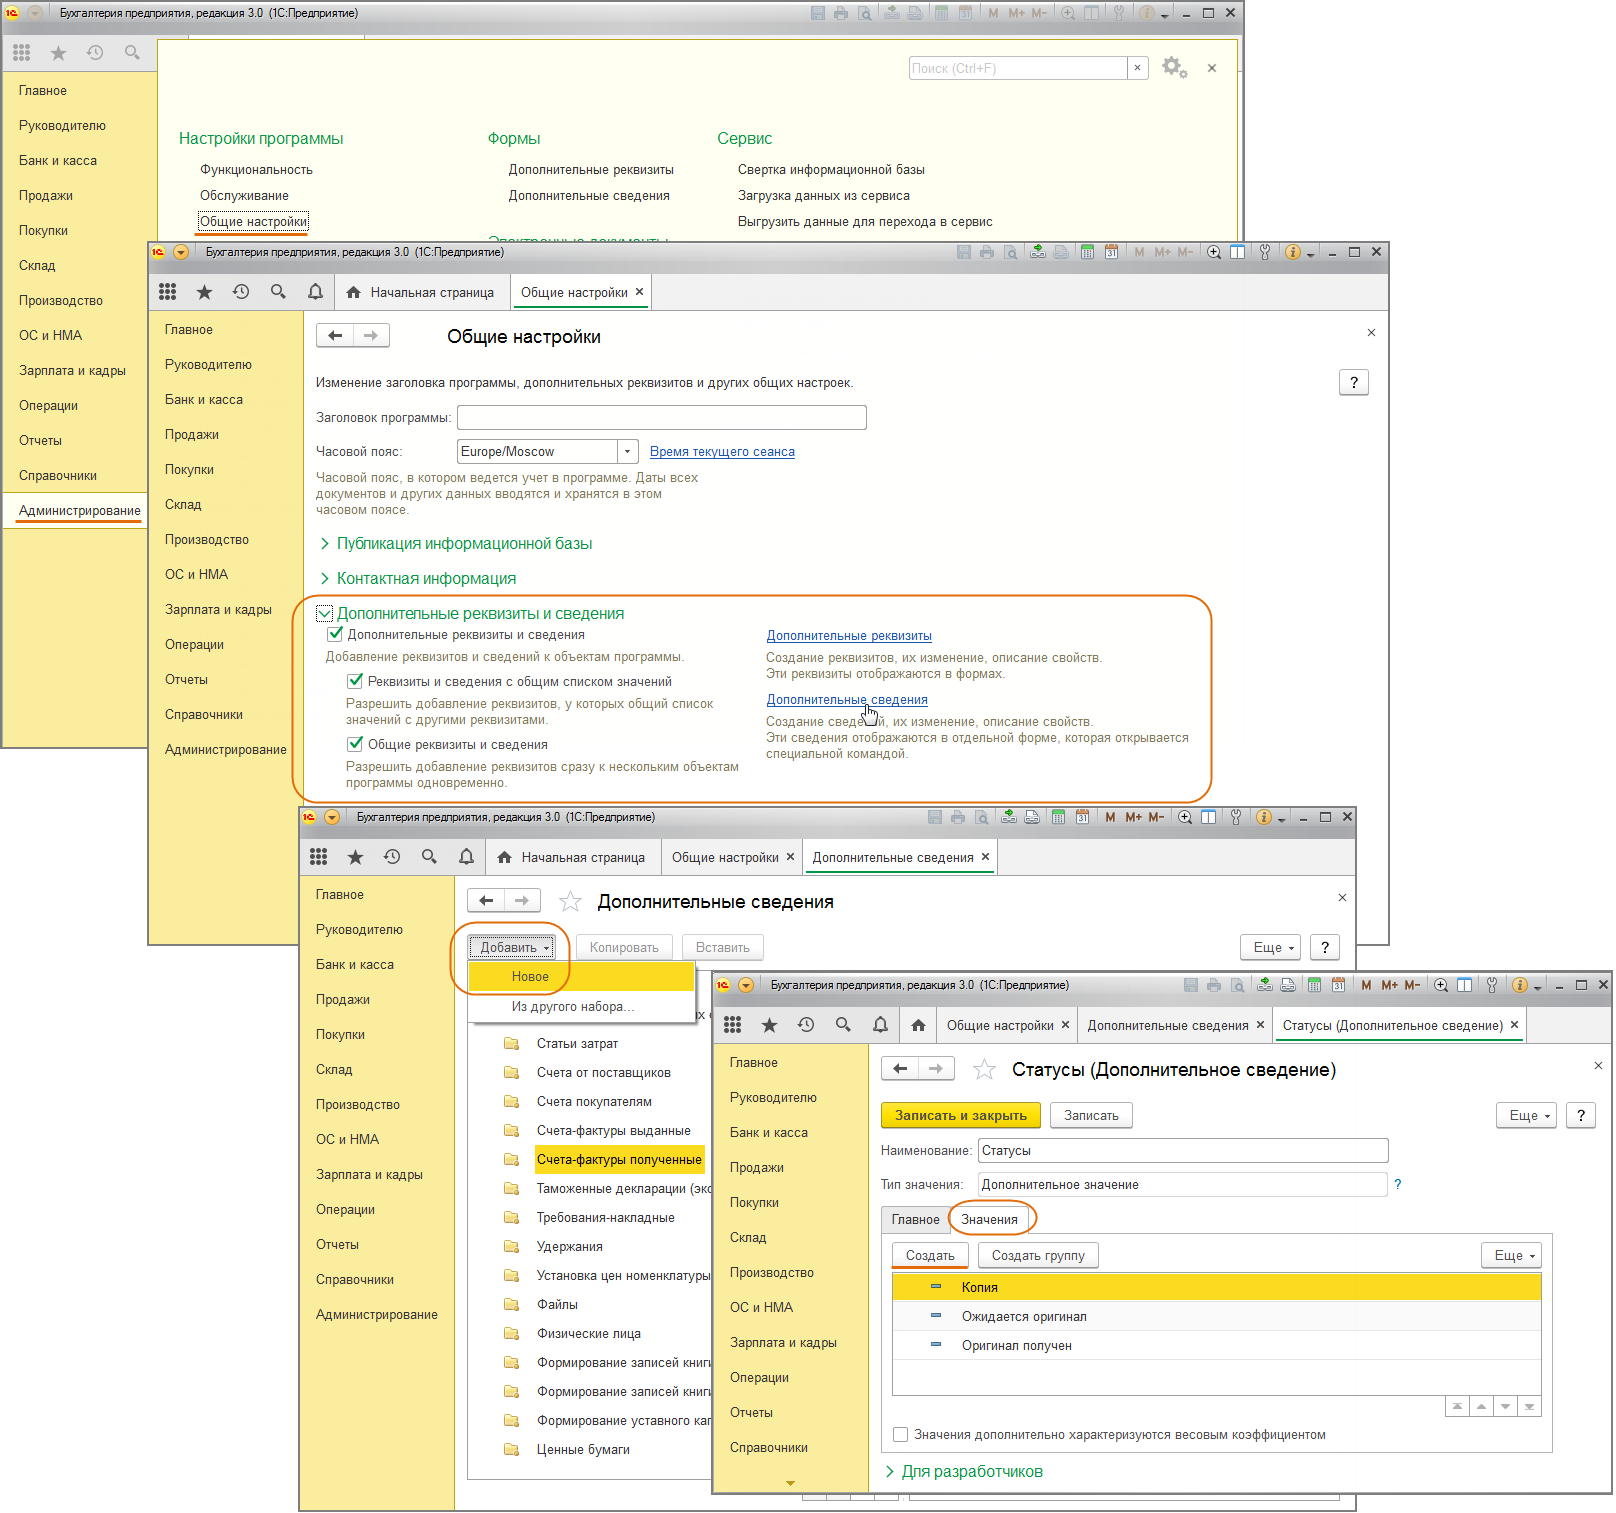Click Создать button in values tab
This screenshot has height=1513, width=1616.
[930, 1255]
